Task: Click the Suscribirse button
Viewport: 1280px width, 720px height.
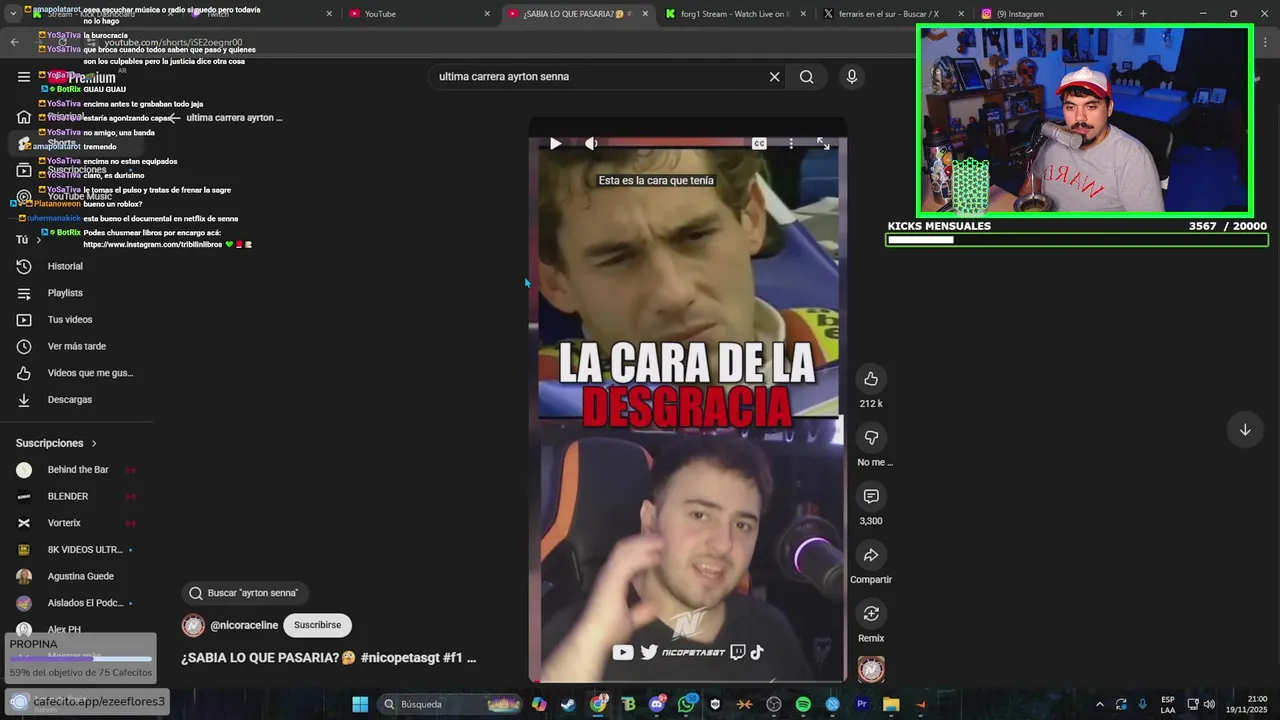Action: click(317, 625)
